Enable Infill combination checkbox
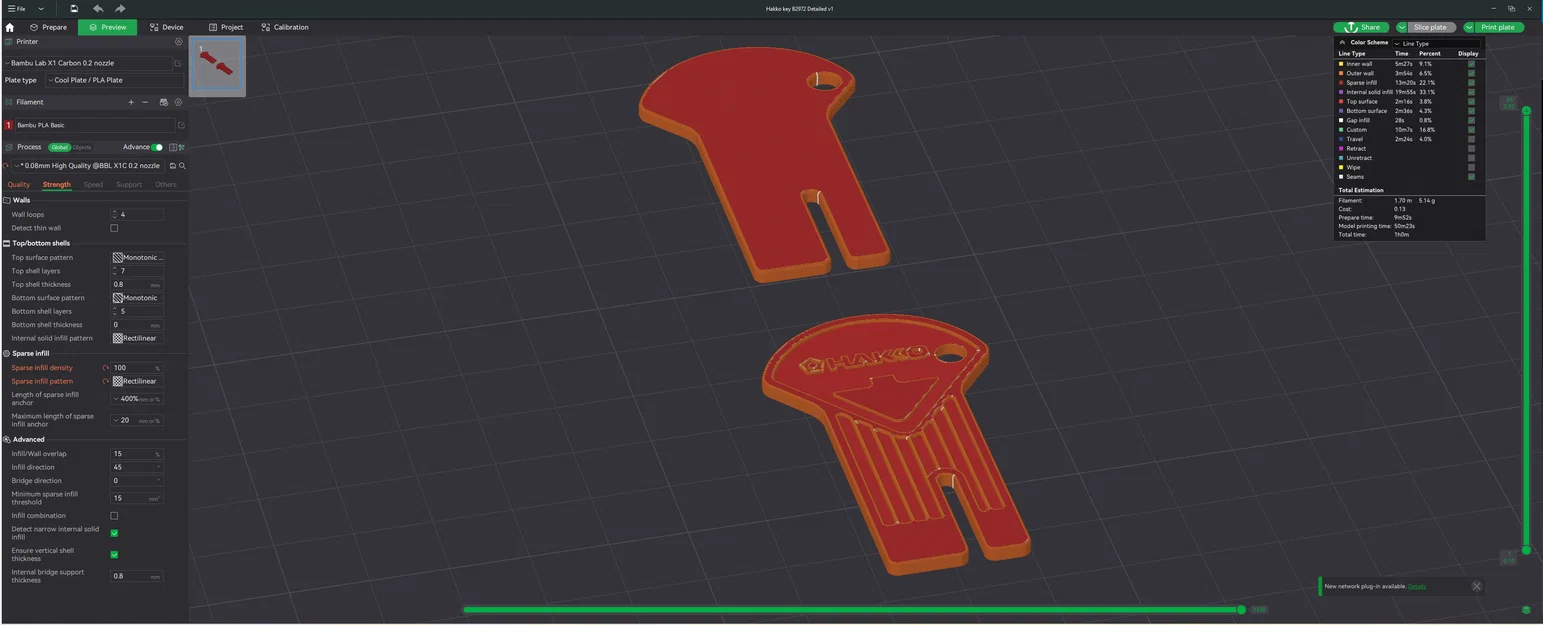This screenshot has height=625, width=1543. (x=114, y=516)
